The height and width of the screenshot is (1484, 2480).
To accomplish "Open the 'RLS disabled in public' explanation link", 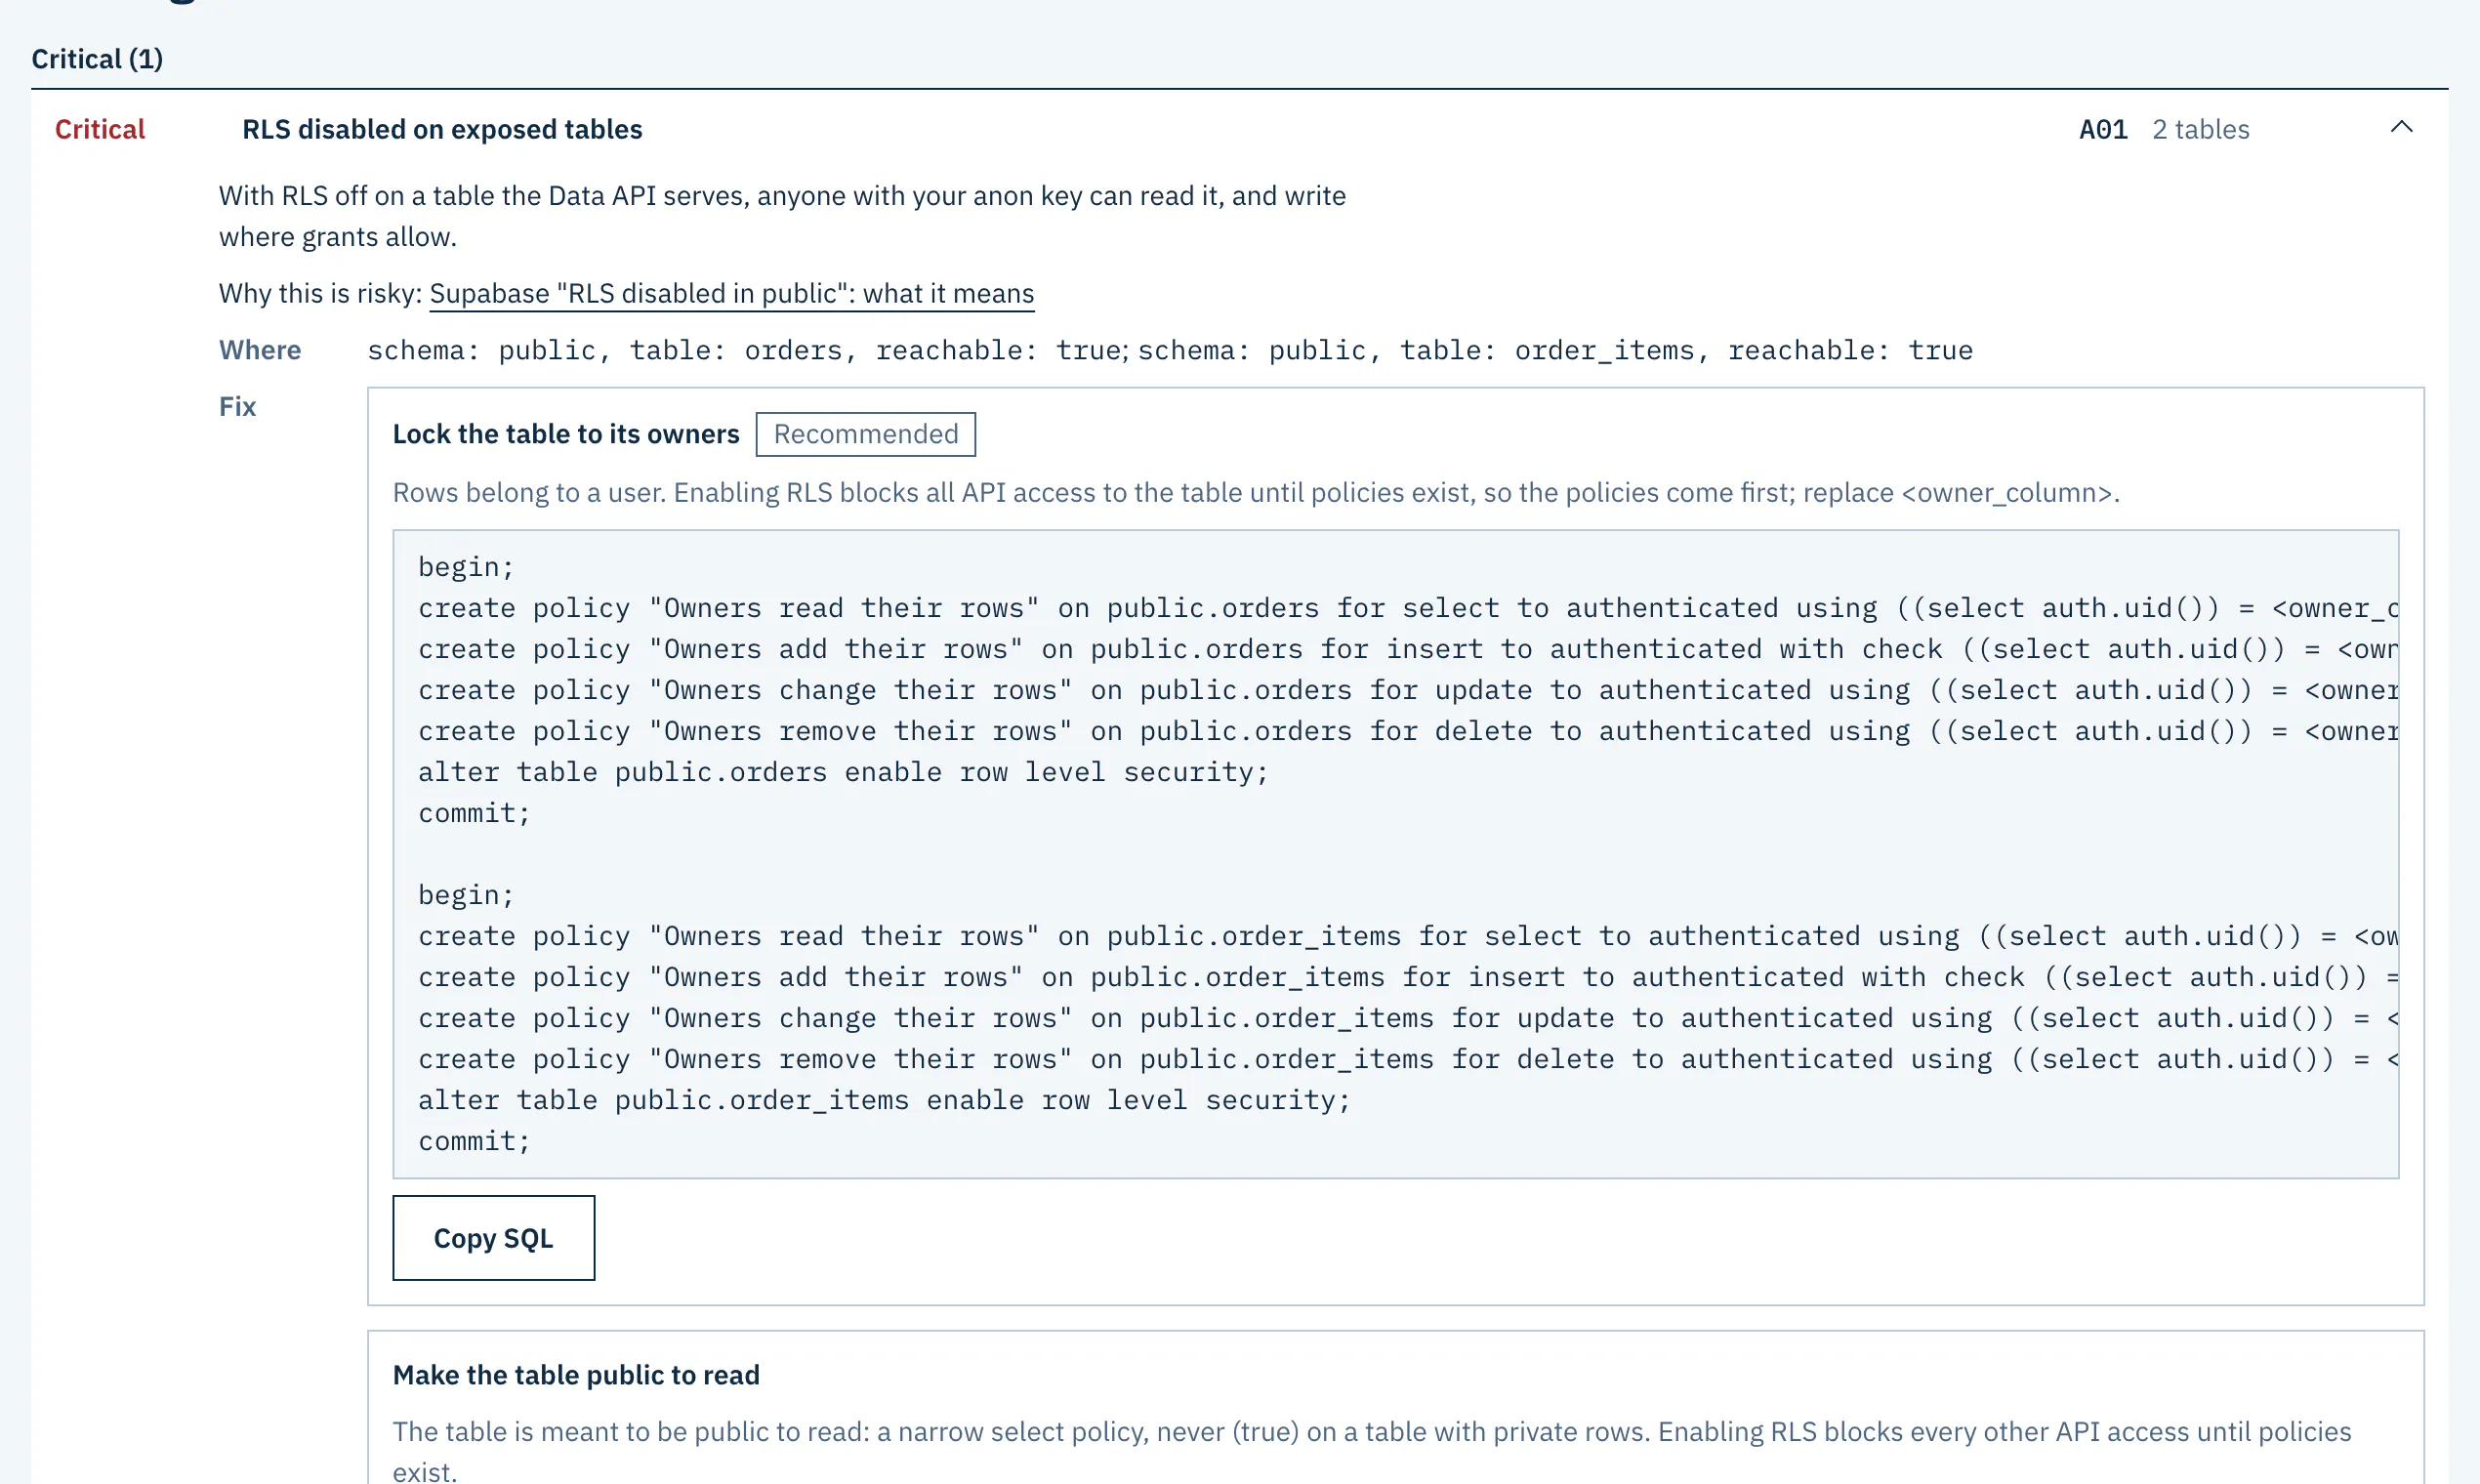I will pos(731,293).
